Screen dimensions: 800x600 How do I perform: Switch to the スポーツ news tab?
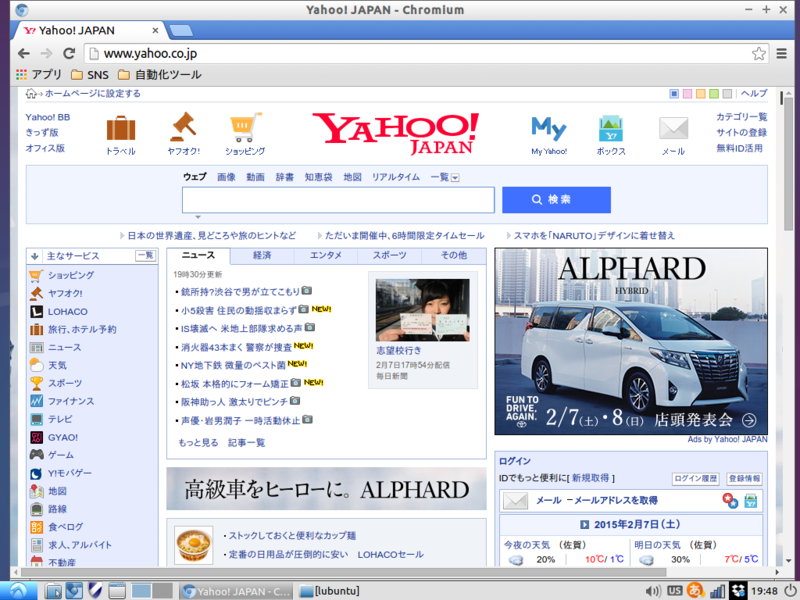389,256
